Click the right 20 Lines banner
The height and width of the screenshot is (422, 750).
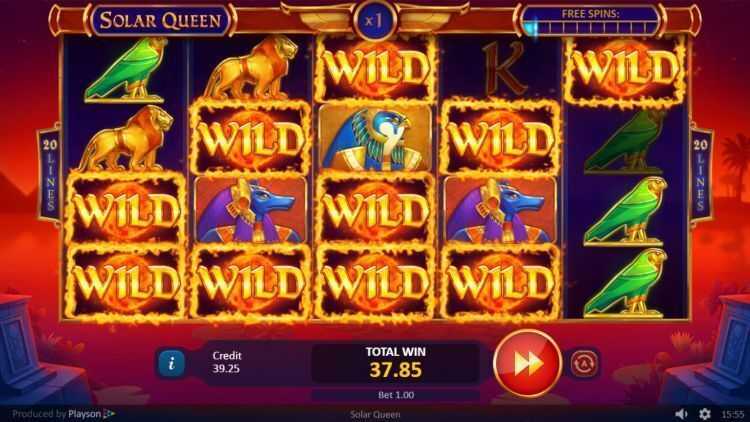click(x=700, y=174)
